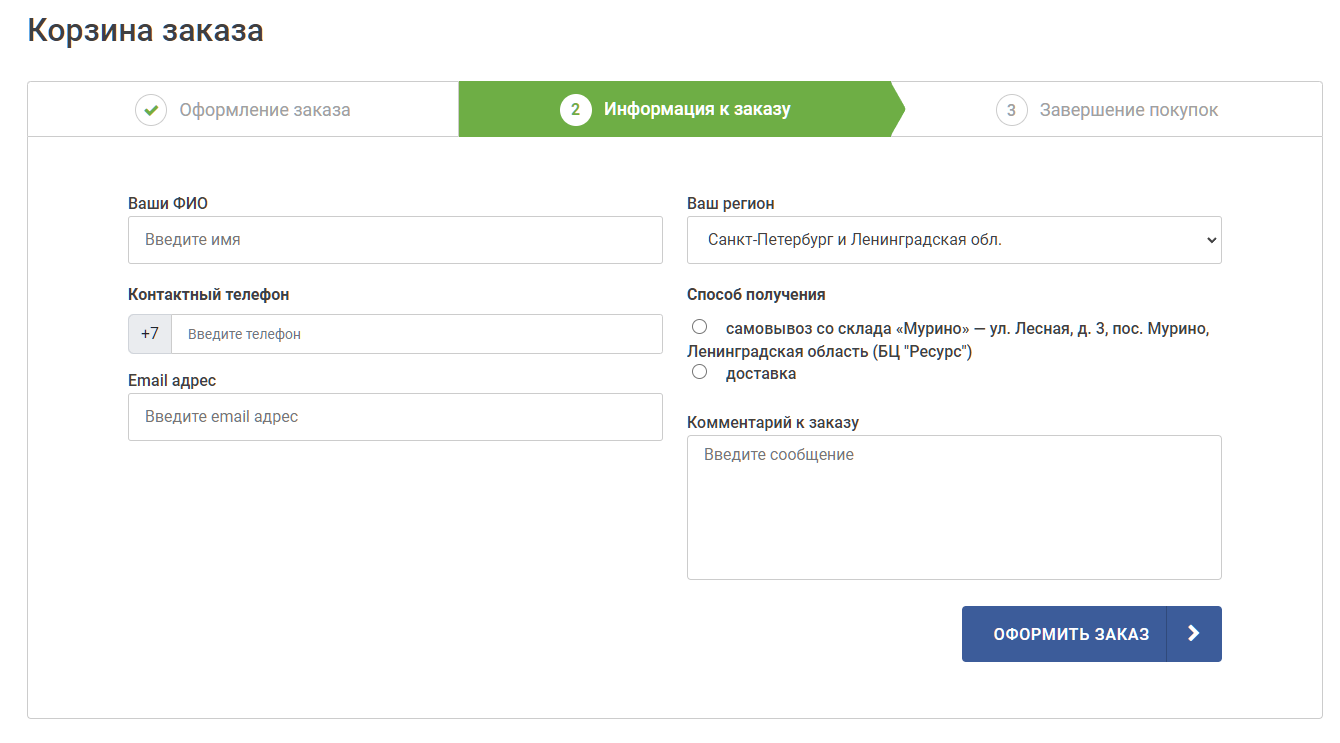The image size is (1340, 743).
Task: Click the Контактный телефон input field
Action: (x=417, y=334)
